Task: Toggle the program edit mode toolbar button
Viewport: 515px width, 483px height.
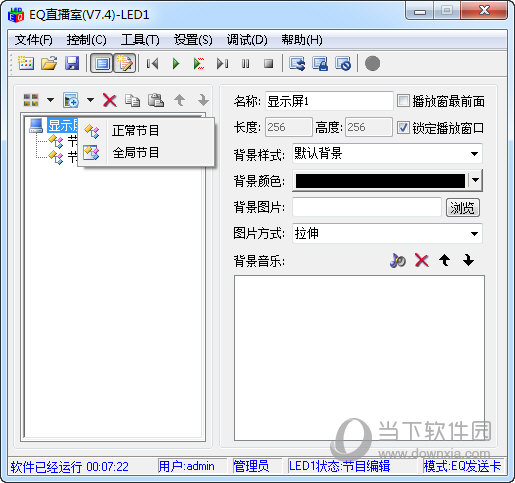Action: [125, 63]
